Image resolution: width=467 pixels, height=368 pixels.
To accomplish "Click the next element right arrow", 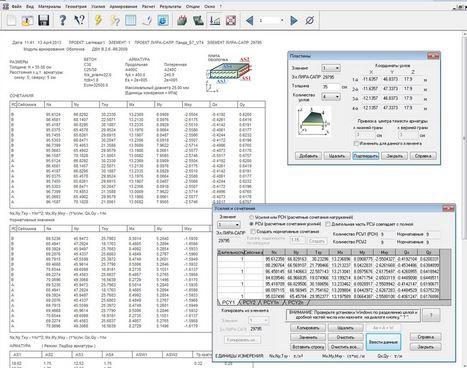I will click(294, 20).
